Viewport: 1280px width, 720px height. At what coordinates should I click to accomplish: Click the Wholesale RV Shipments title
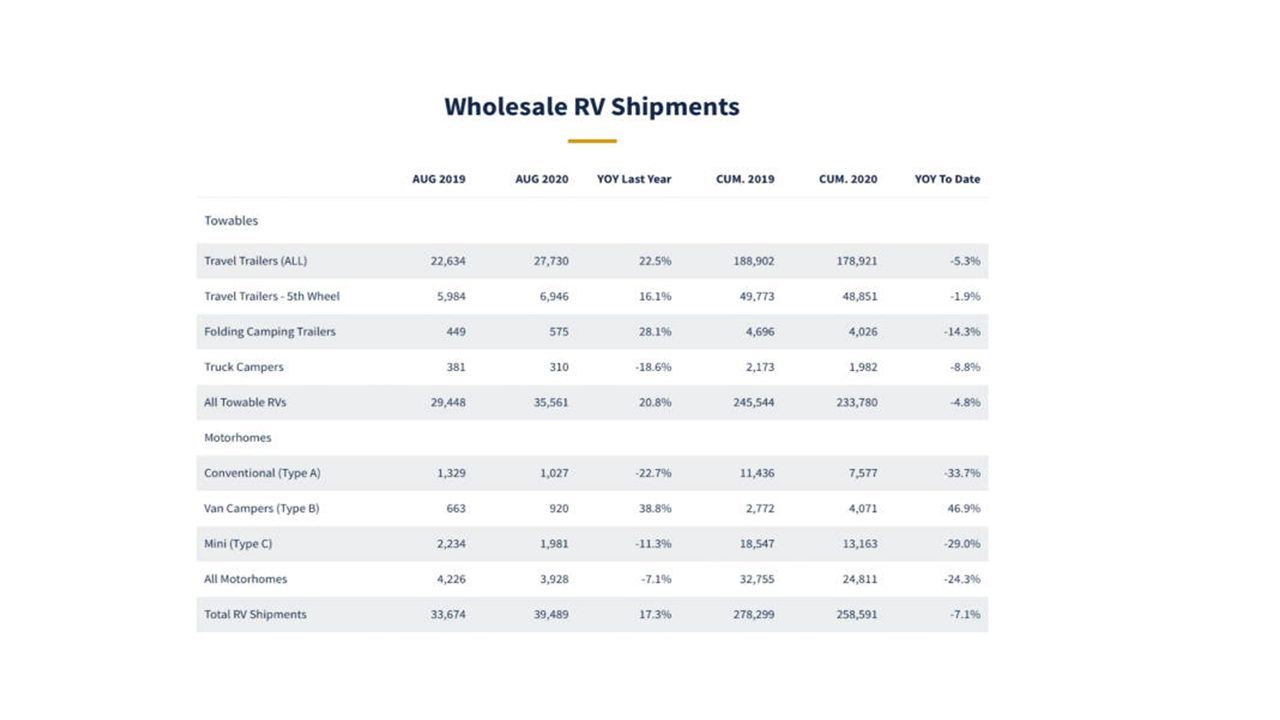(592, 106)
